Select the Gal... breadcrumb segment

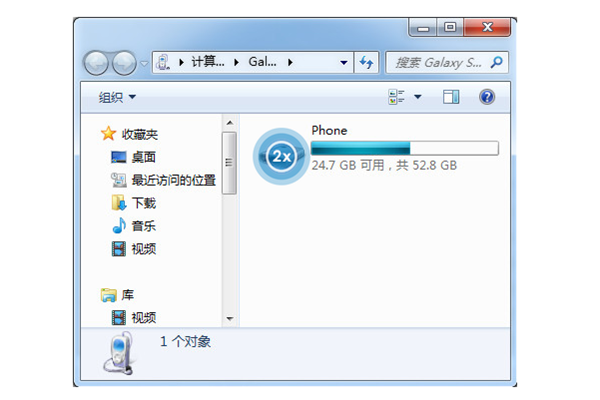coord(262,62)
